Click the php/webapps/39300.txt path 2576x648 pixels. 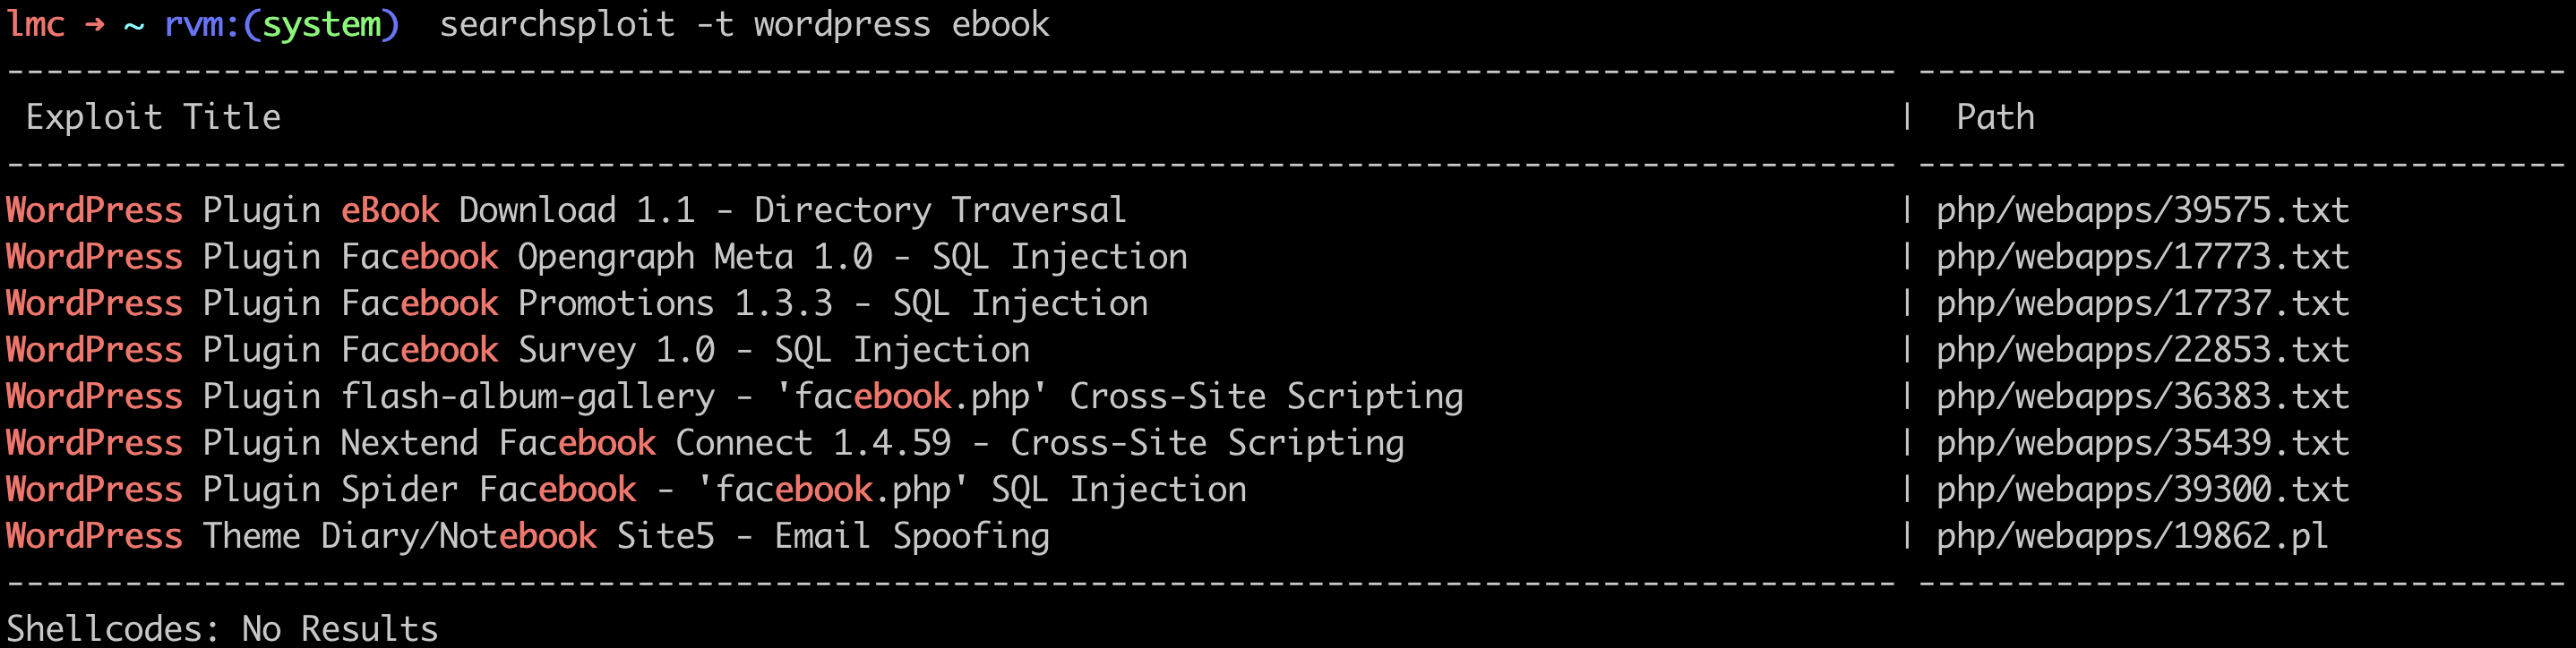(2142, 490)
